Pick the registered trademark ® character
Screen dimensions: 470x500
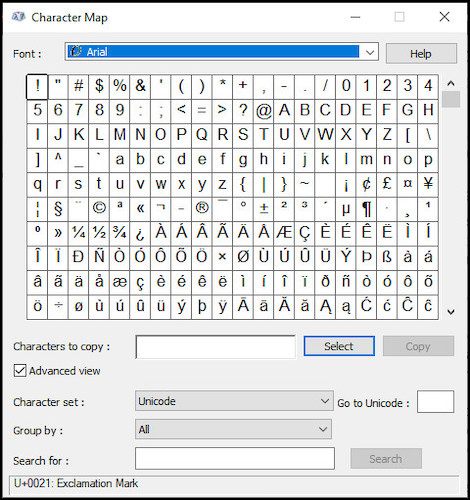coord(202,208)
